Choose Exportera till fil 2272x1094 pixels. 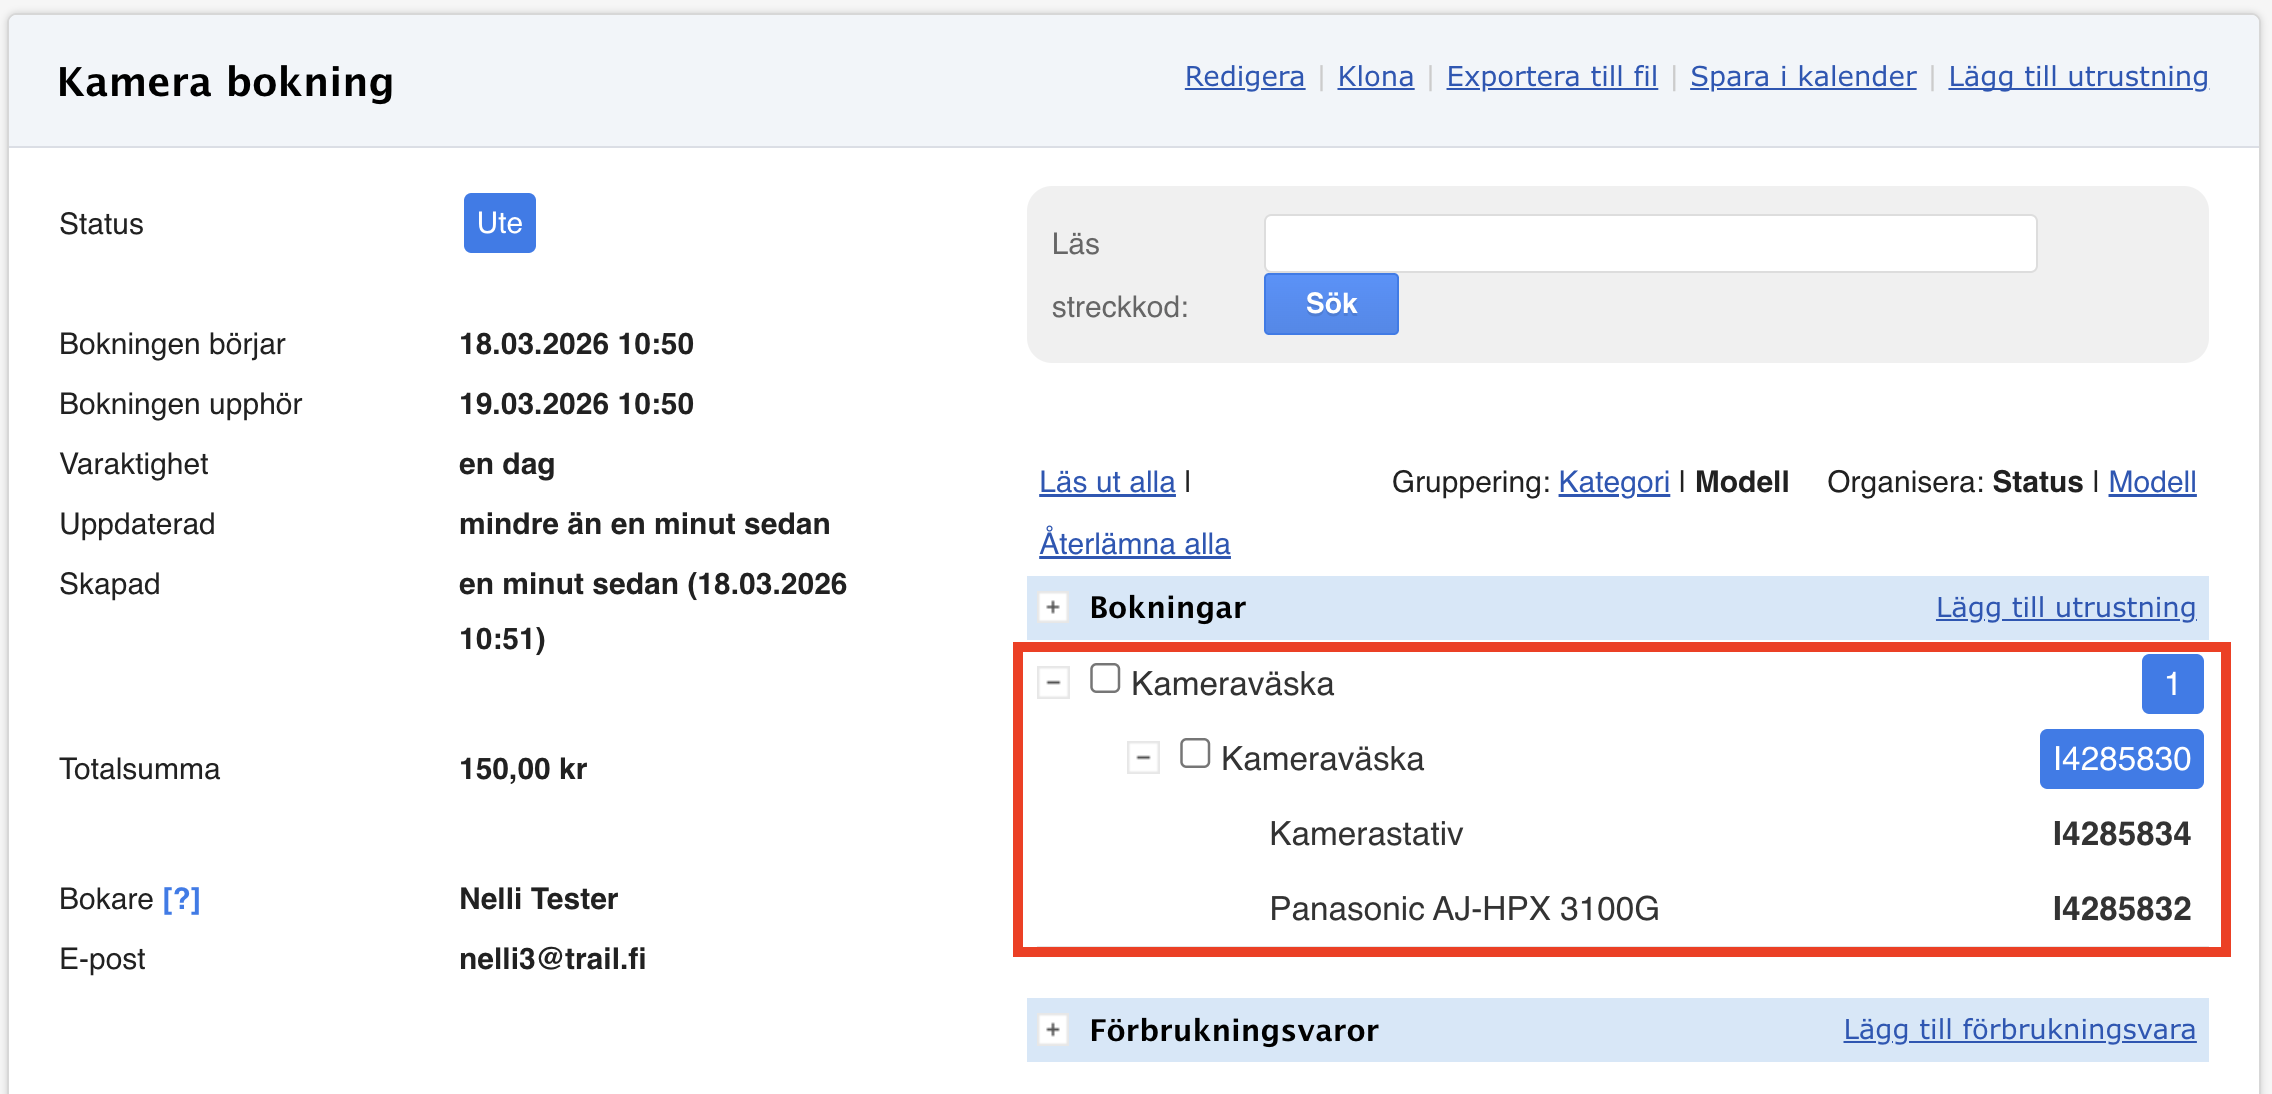coord(1551,76)
